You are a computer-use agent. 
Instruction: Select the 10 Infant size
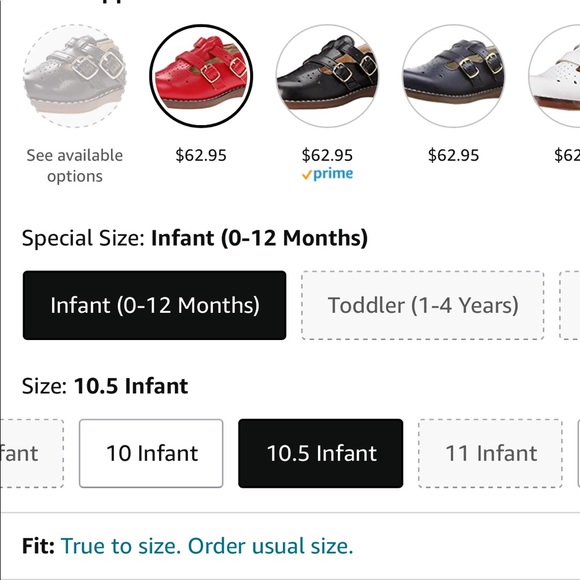pyautogui.click(x=151, y=453)
